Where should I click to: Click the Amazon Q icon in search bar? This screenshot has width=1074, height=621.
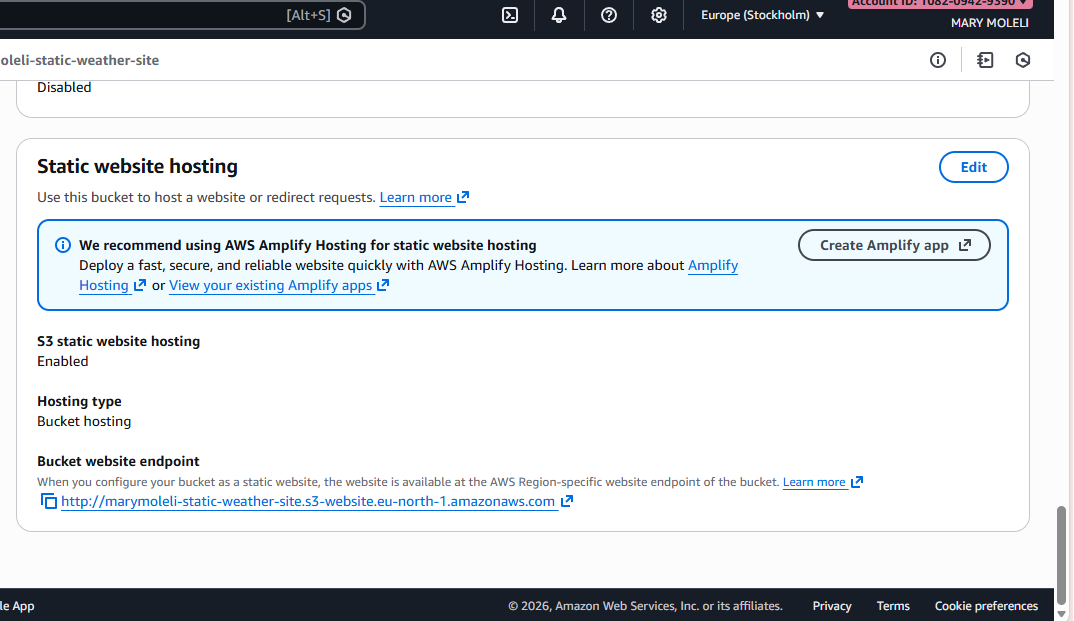(344, 15)
